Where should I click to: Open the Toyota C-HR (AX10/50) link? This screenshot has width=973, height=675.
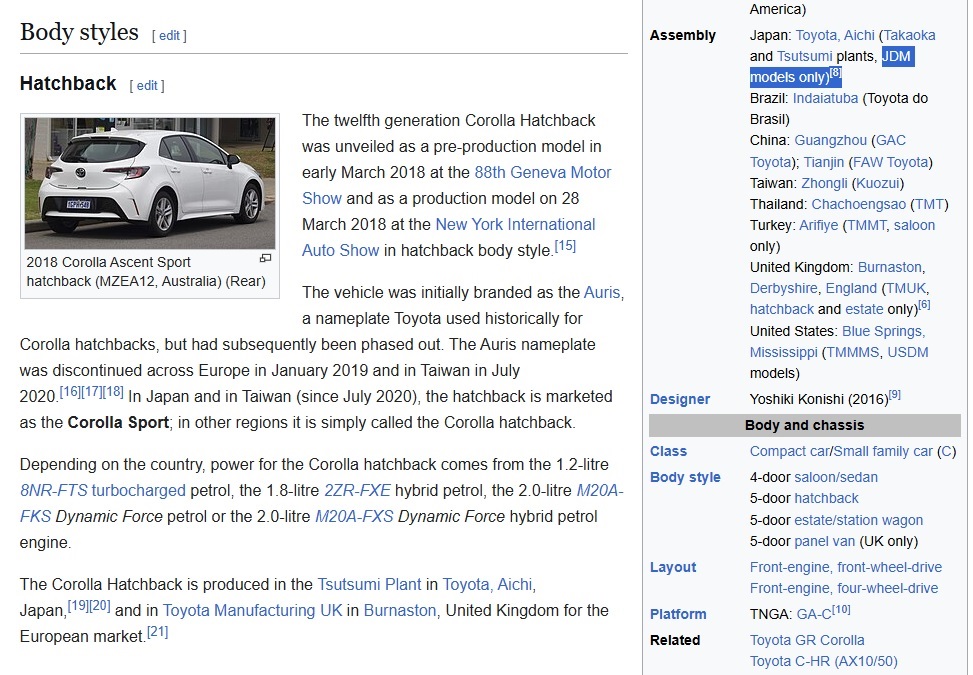pyautogui.click(x=823, y=662)
